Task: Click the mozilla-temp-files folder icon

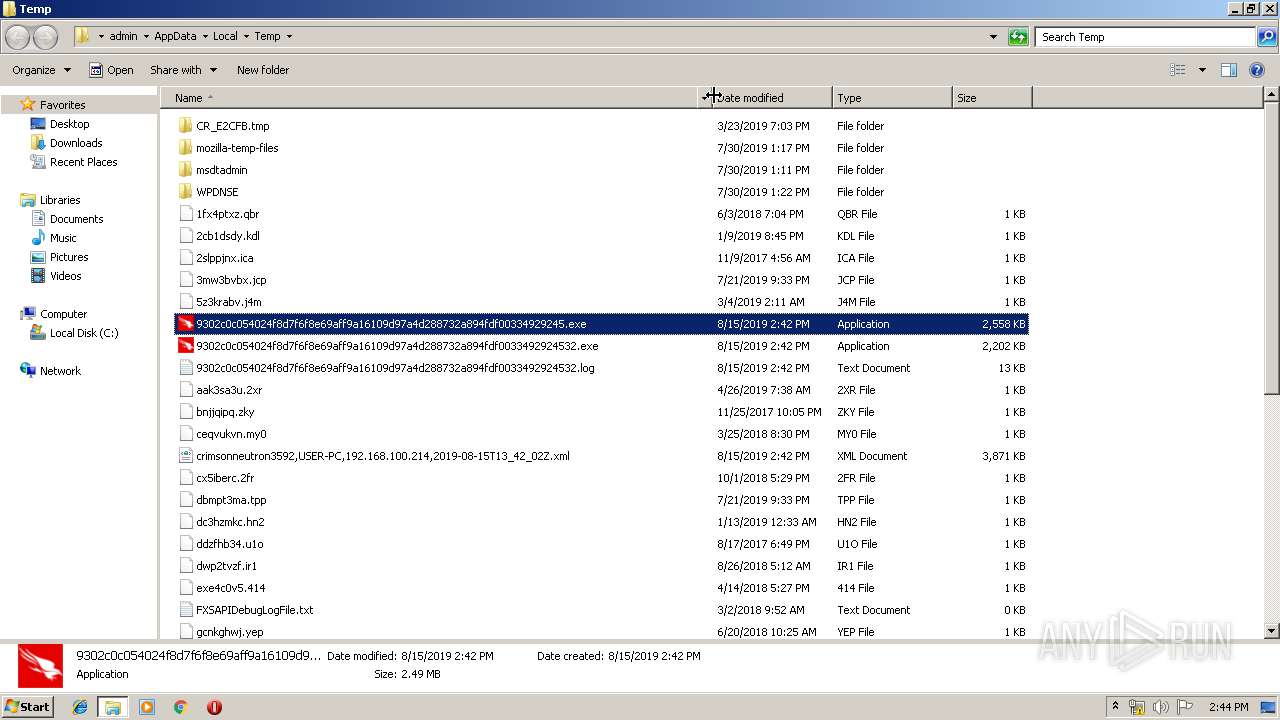Action: pyautogui.click(x=185, y=148)
